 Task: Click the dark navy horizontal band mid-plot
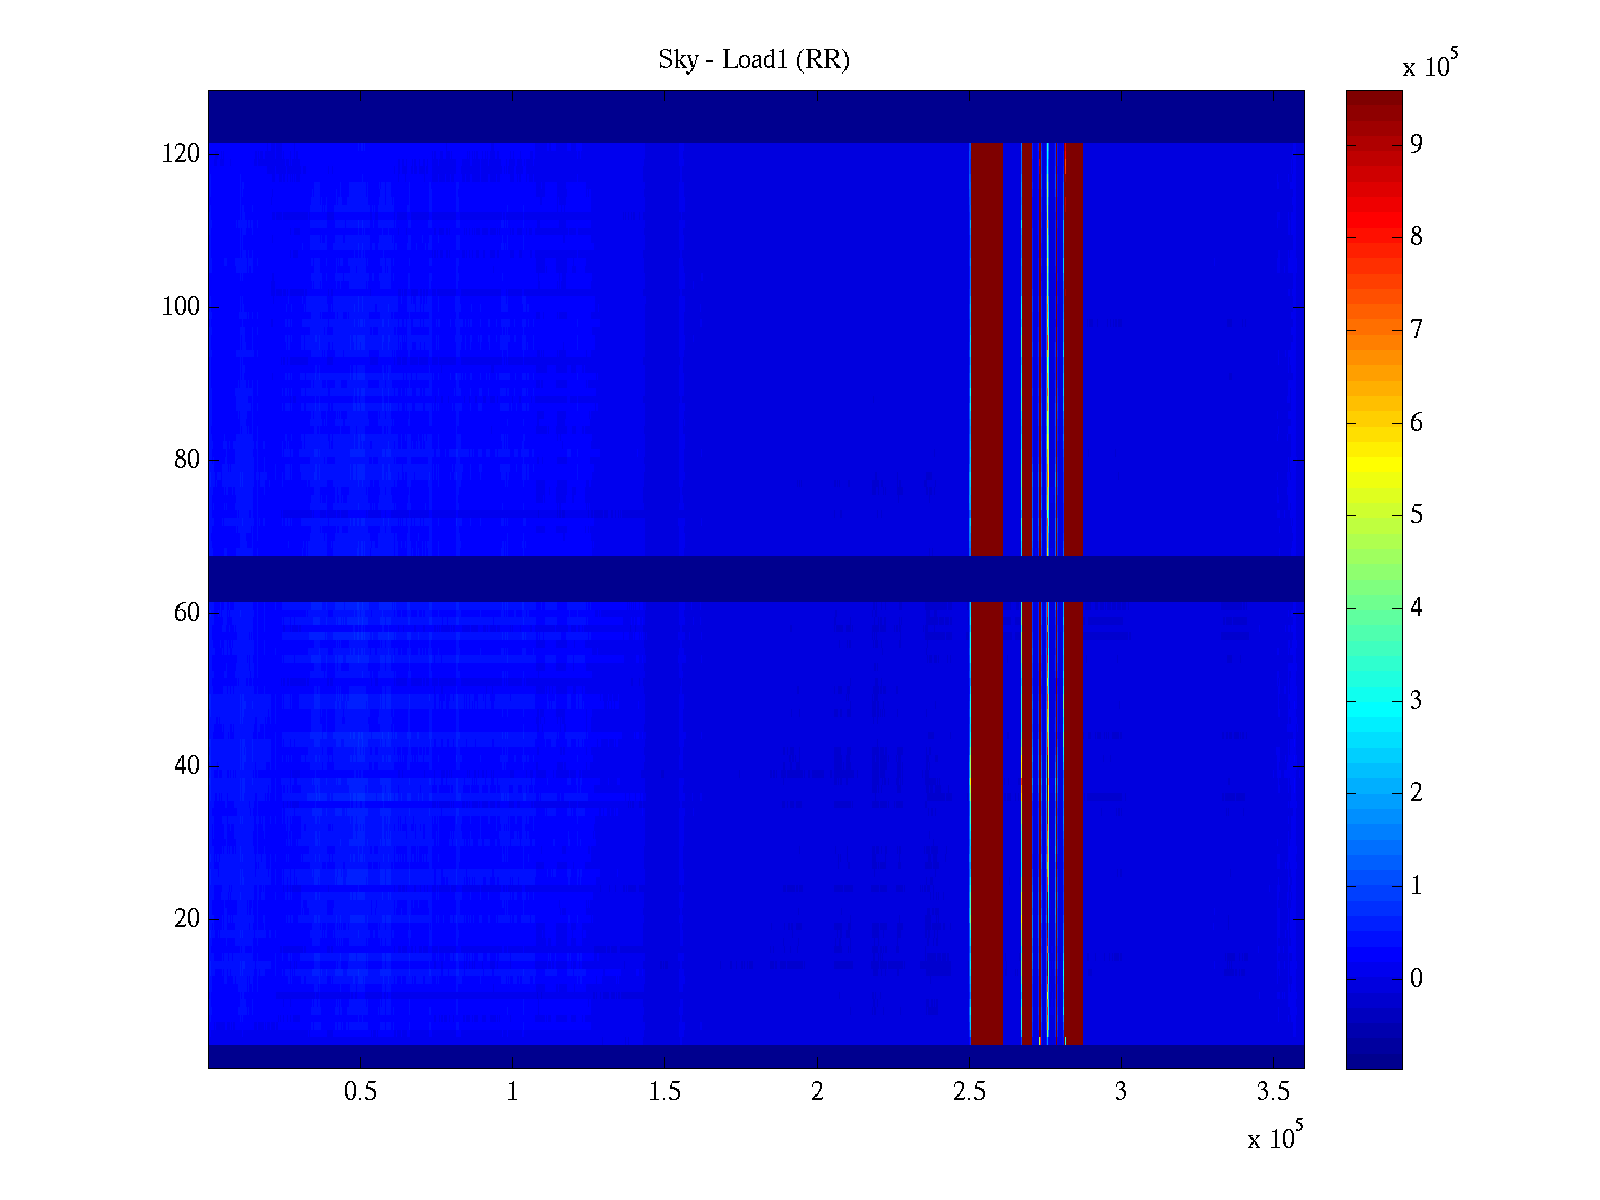tap(600, 578)
